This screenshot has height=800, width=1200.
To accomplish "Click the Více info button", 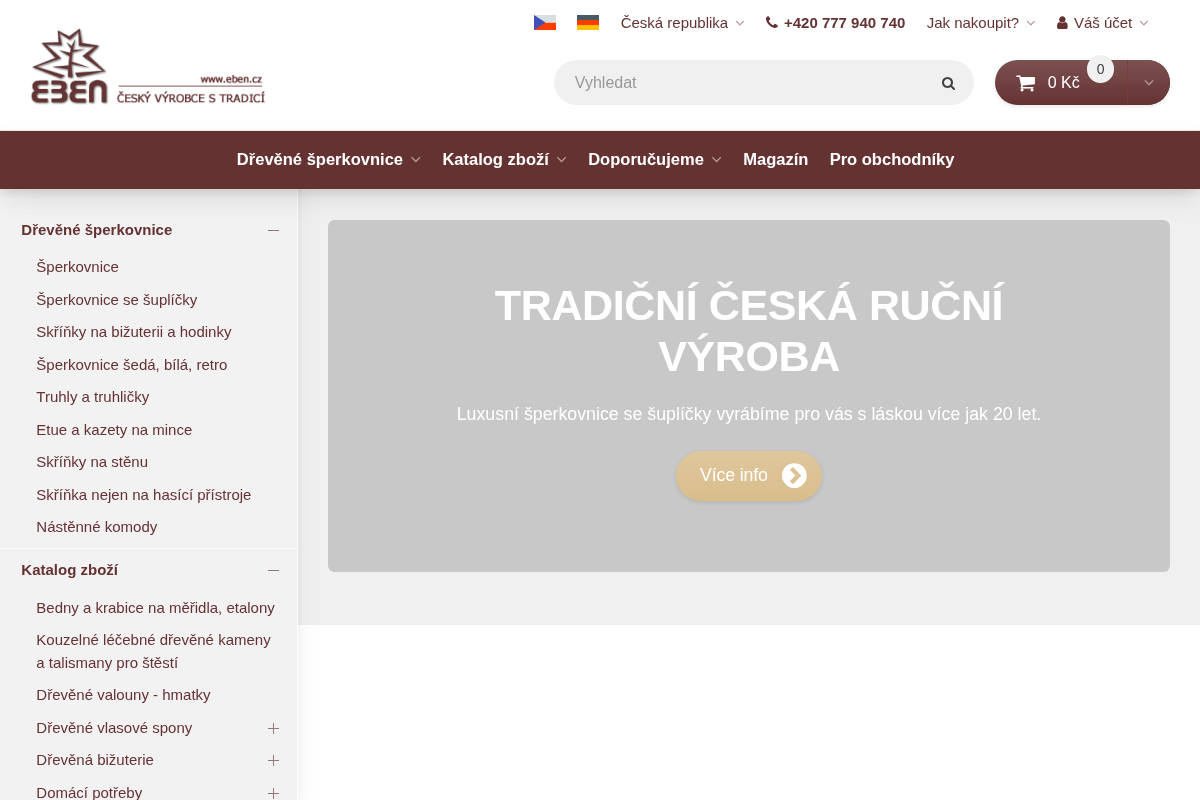I will coord(749,476).
